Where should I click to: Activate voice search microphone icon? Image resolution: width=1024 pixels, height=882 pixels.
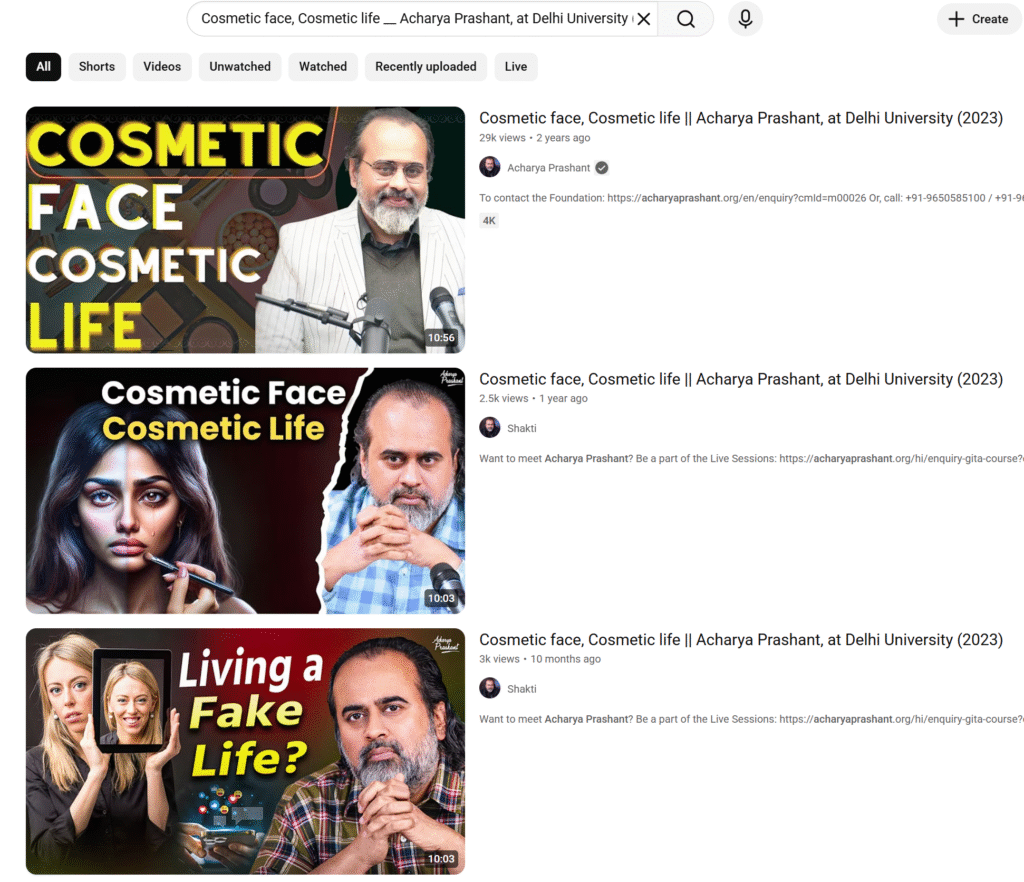[745, 19]
